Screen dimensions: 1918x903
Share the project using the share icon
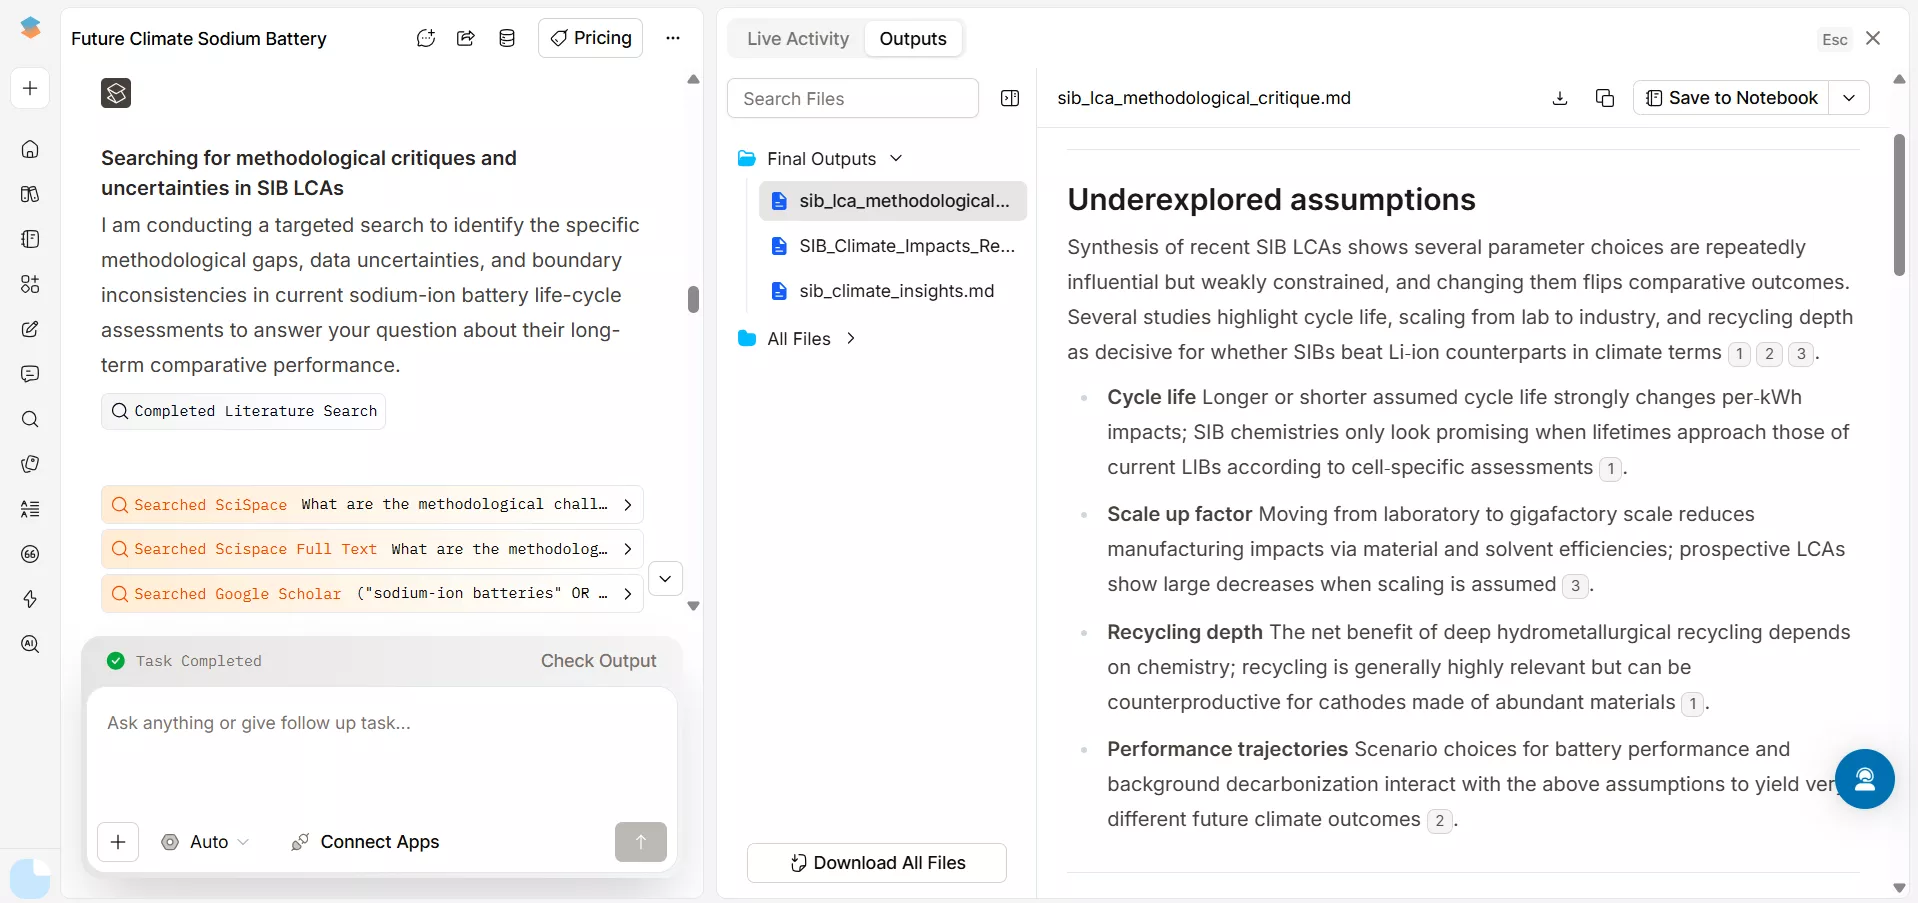click(x=465, y=38)
